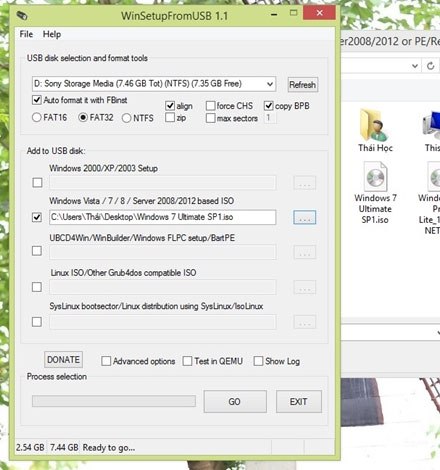Image resolution: width=440 pixels, height=470 pixels.
Task: Open the Thái Học user folder icon
Action: click(x=374, y=125)
